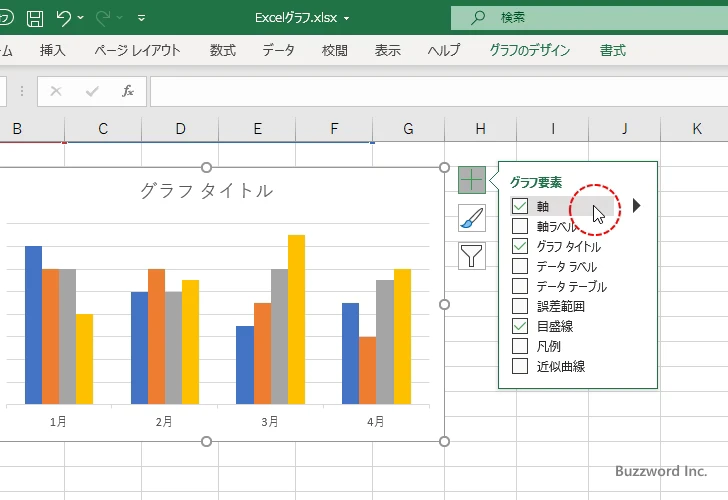Uncheck the 軸 checkbox
This screenshot has width=728, height=500.
[x=520, y=206]
